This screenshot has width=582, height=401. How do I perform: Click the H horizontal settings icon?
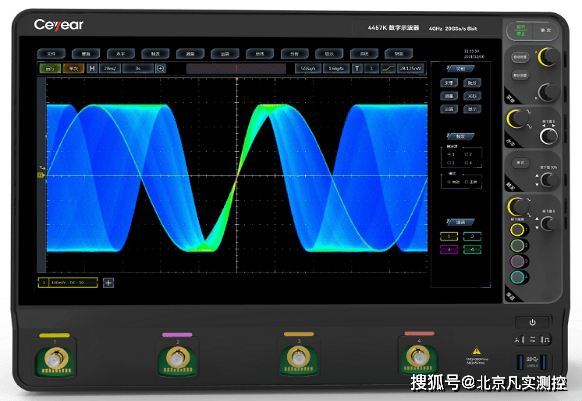point(92,68)
